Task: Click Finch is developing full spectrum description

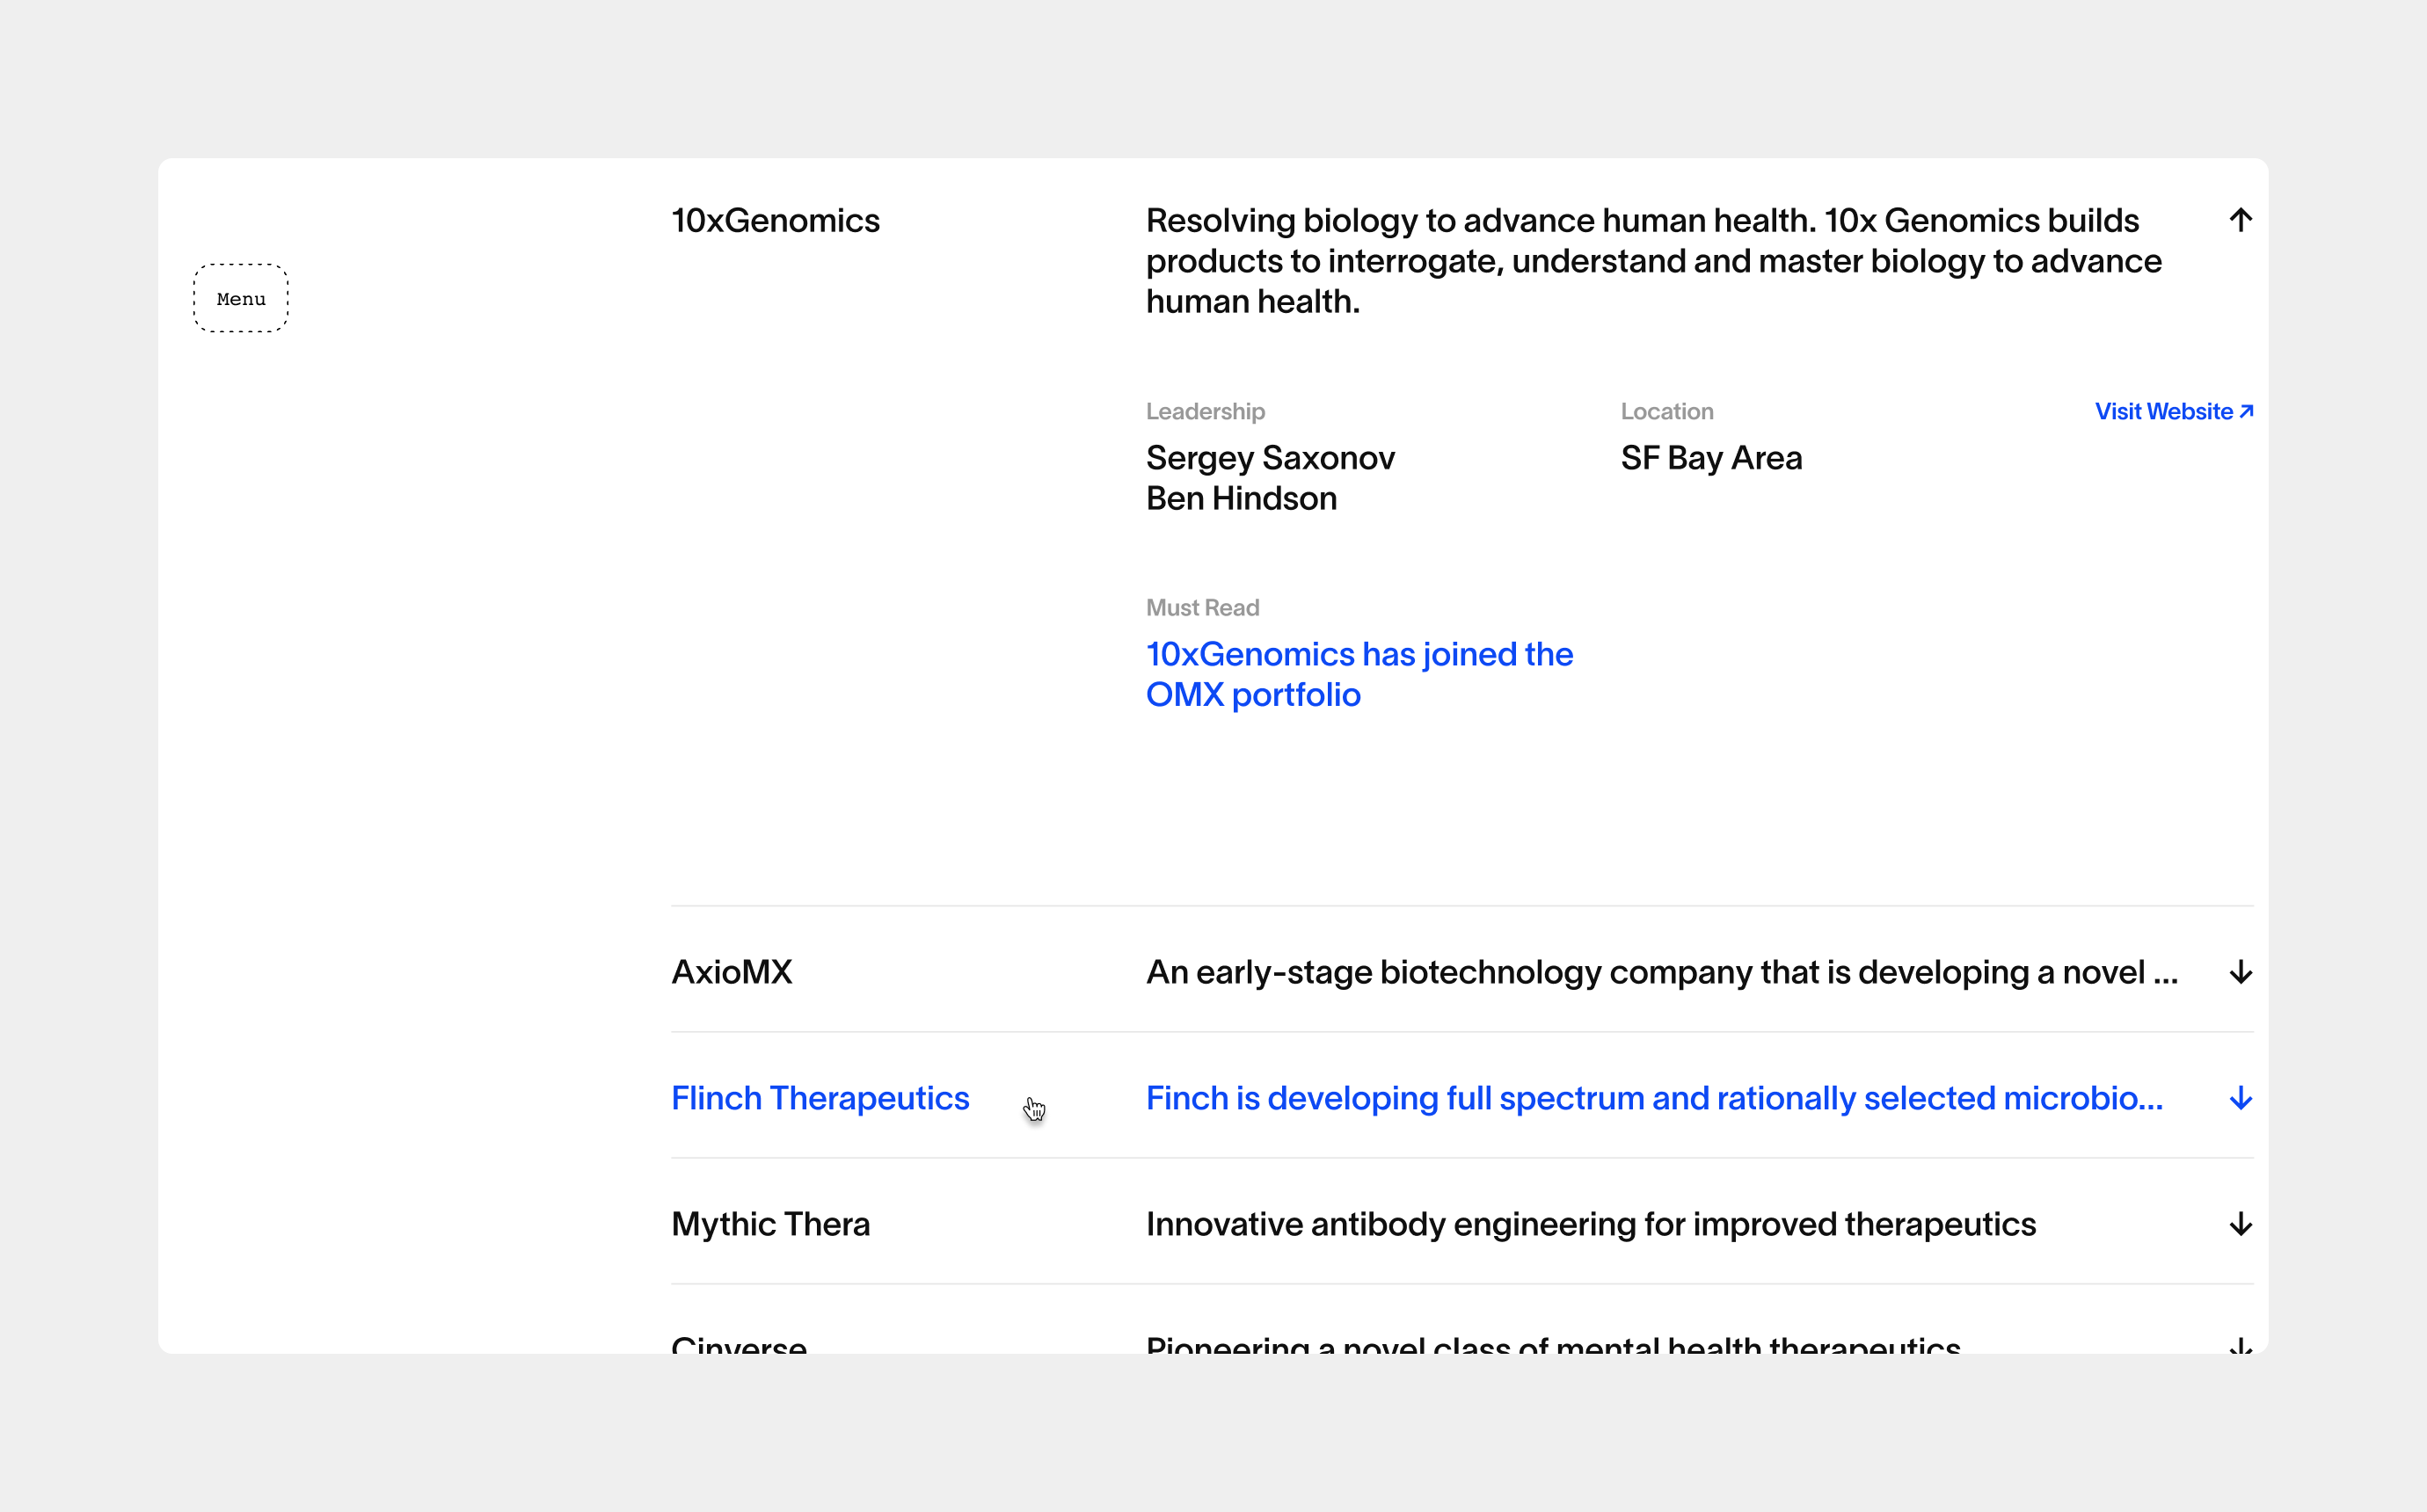Action: click(x=1654, y=1098)
